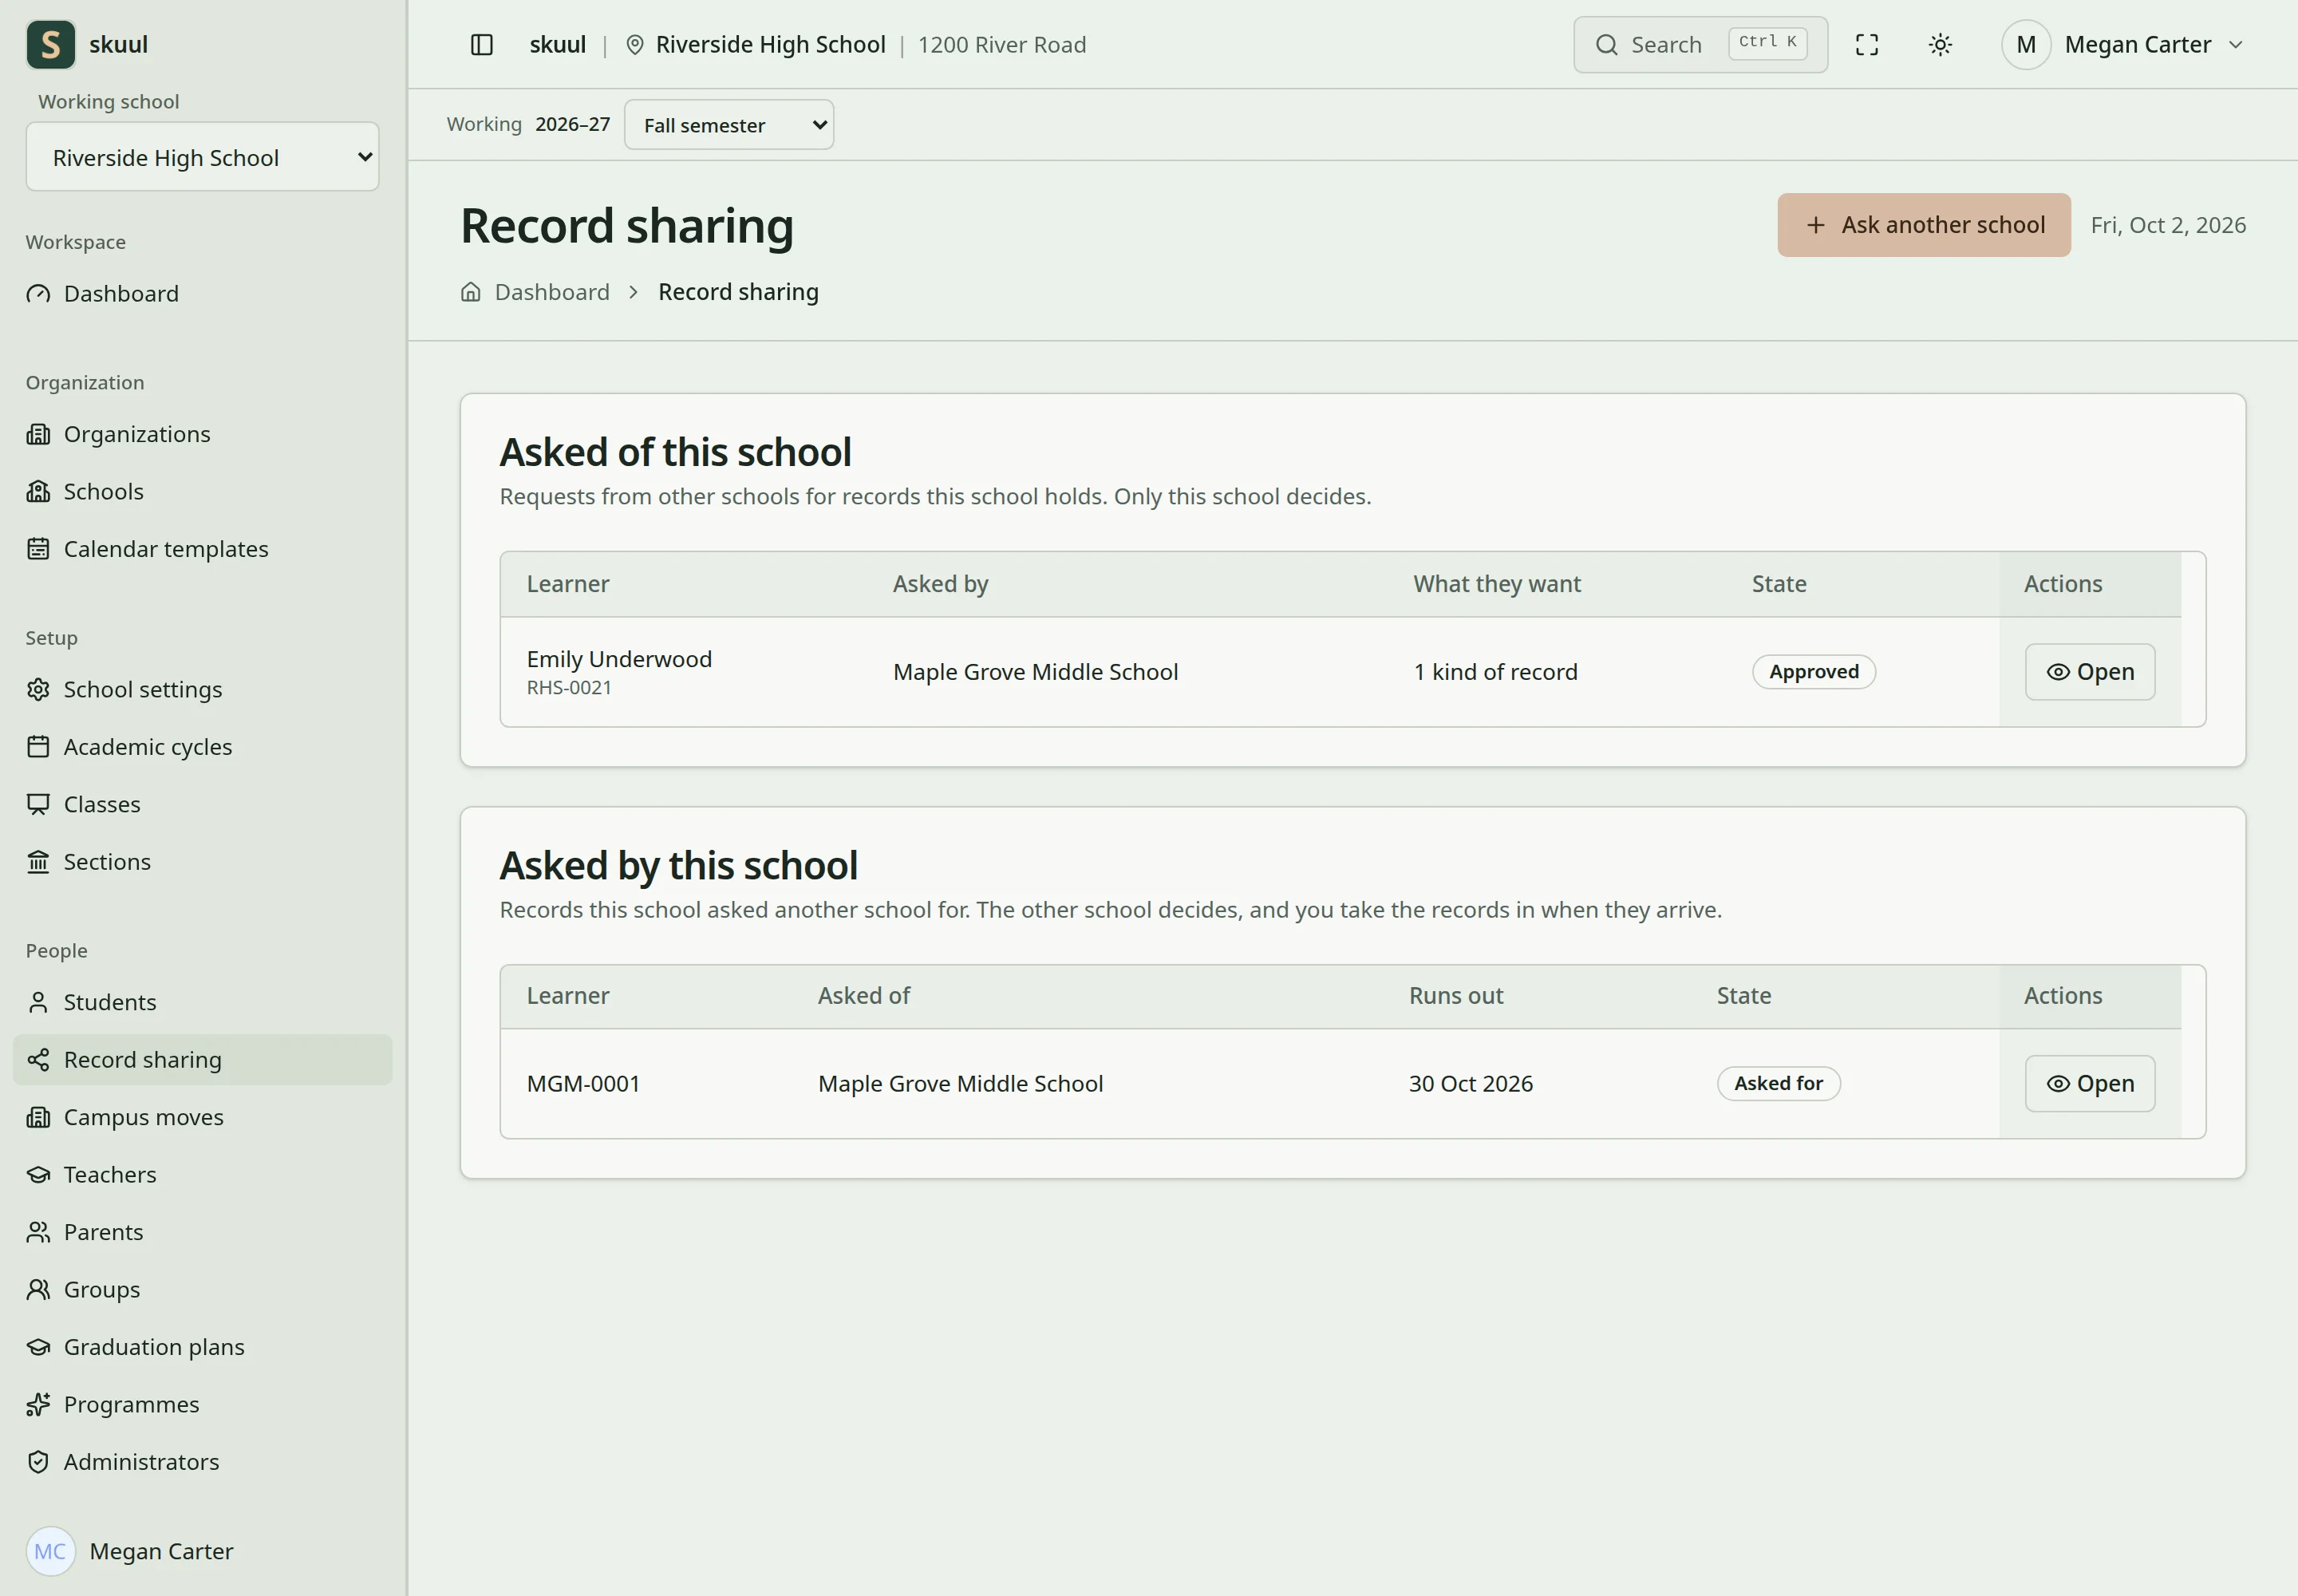Open the Working school dropdown
Screen dimensions: 2298x1596
[x=203, y=157]
